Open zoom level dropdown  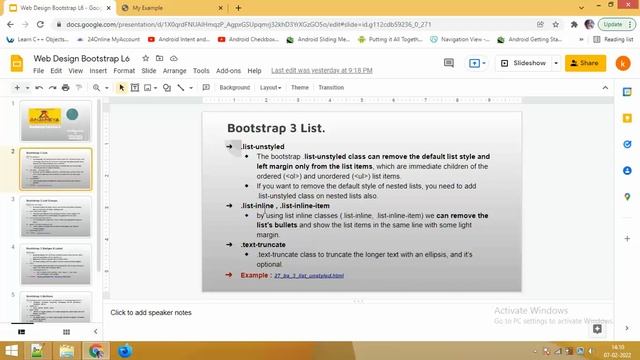tap(107, 88)
